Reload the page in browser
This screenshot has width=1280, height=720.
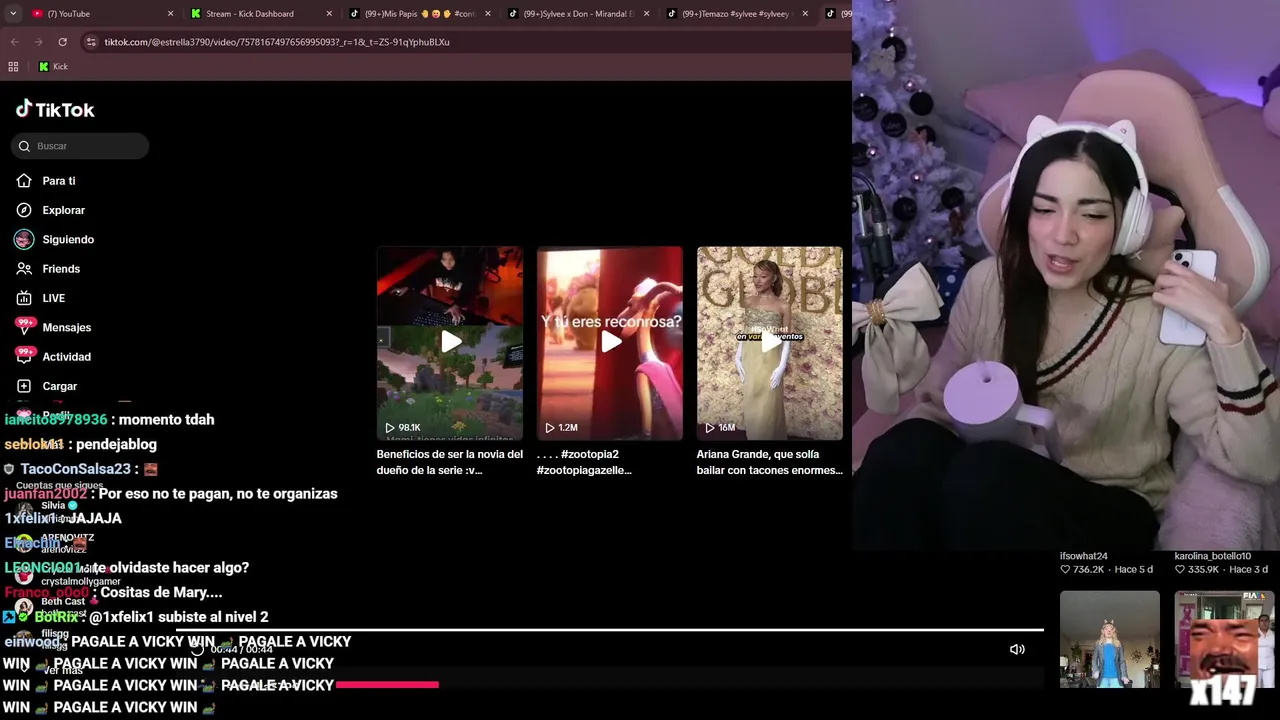[62, 42]
